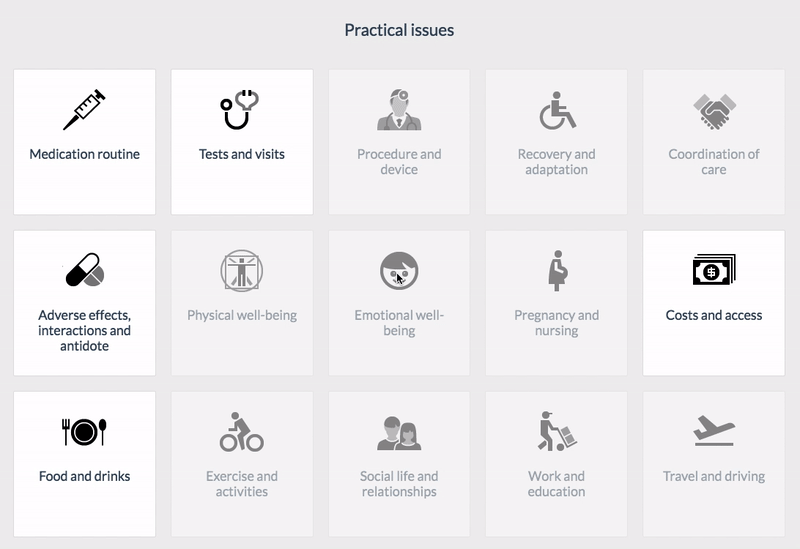Select the wheelchair Recovery and adaptation icon

558,110
